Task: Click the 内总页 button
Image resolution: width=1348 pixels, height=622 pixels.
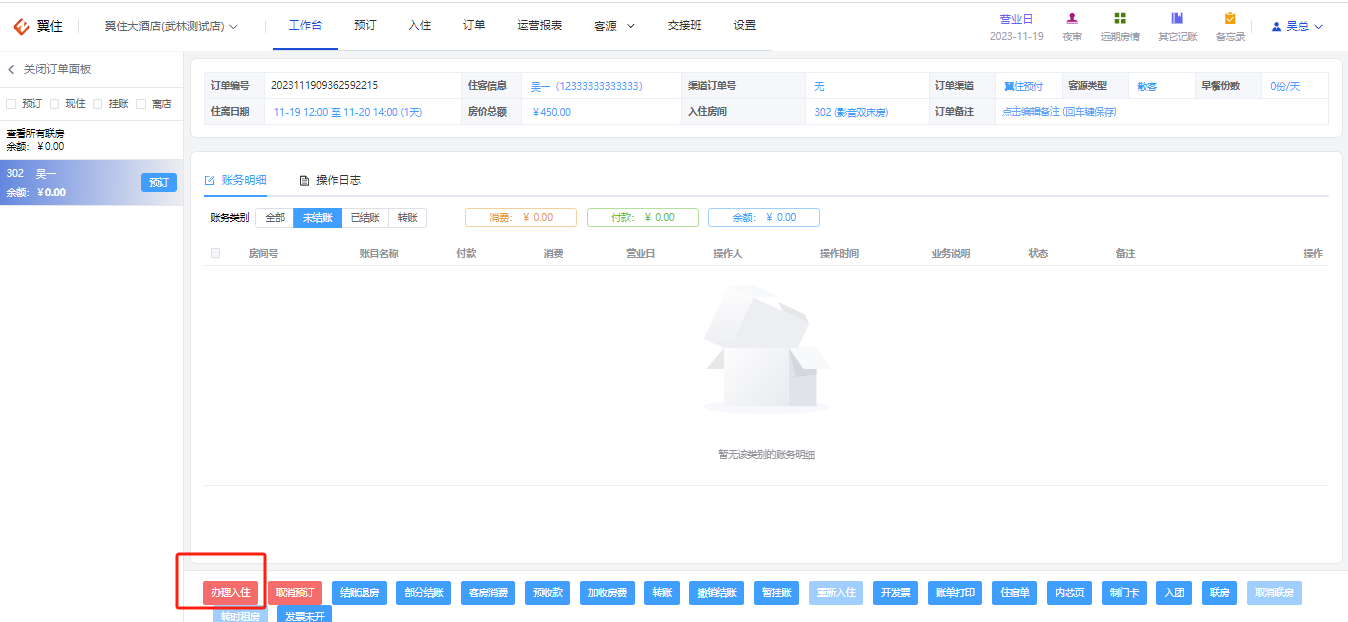Action: [1069, 593]
